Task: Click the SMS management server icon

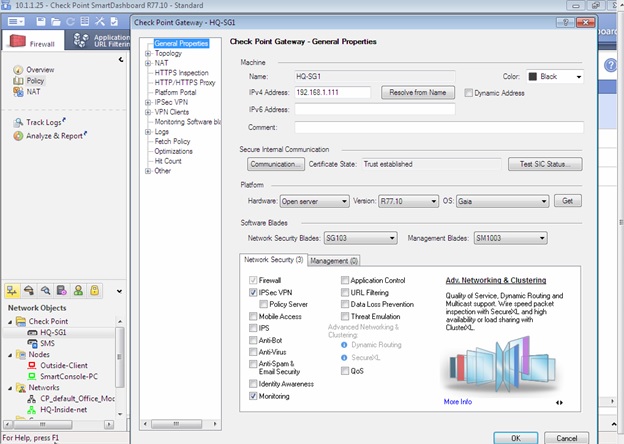Action: click(x=32, y=343)
